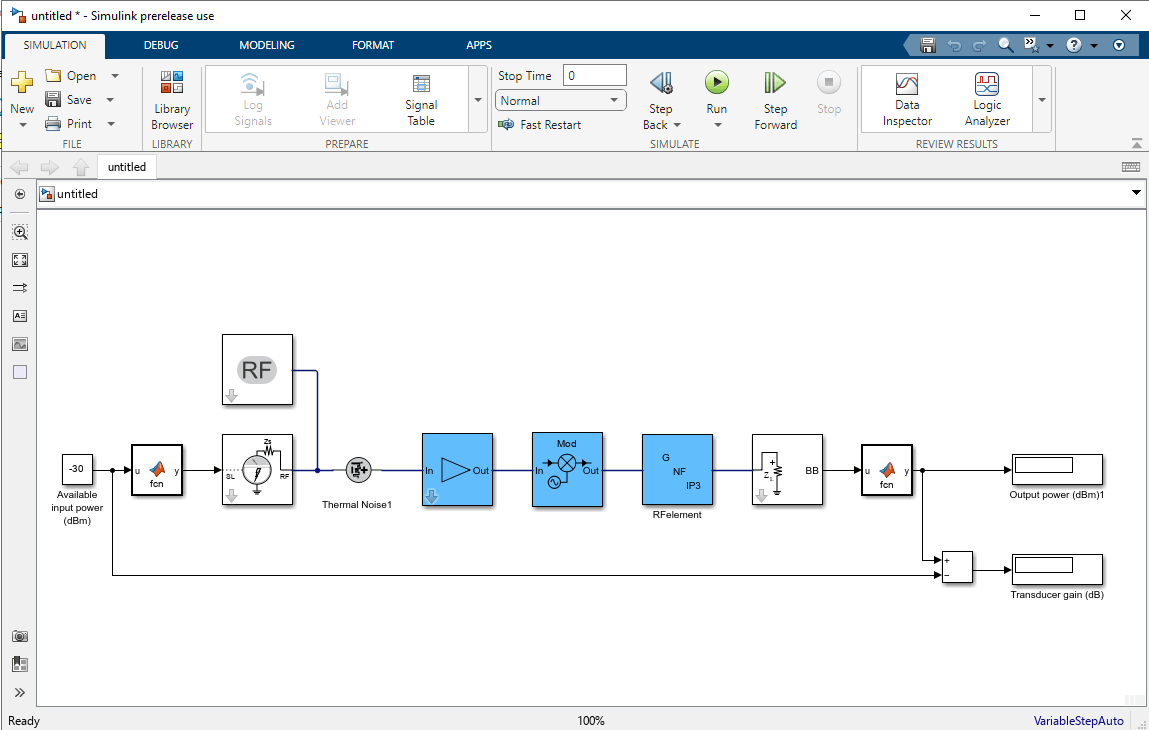1149x730 pixels.
Task: Open the Signal Table
Action: [421, 100]
